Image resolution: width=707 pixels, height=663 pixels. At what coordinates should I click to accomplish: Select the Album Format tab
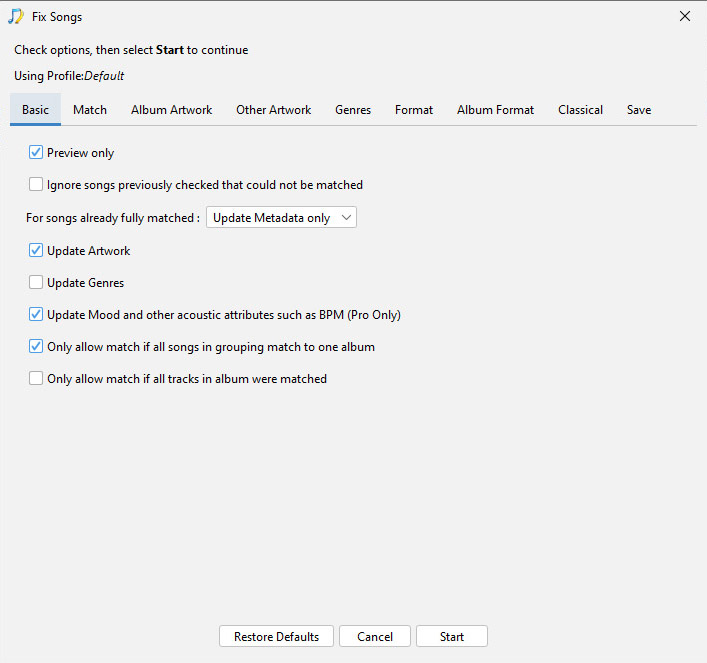point(495,110)
